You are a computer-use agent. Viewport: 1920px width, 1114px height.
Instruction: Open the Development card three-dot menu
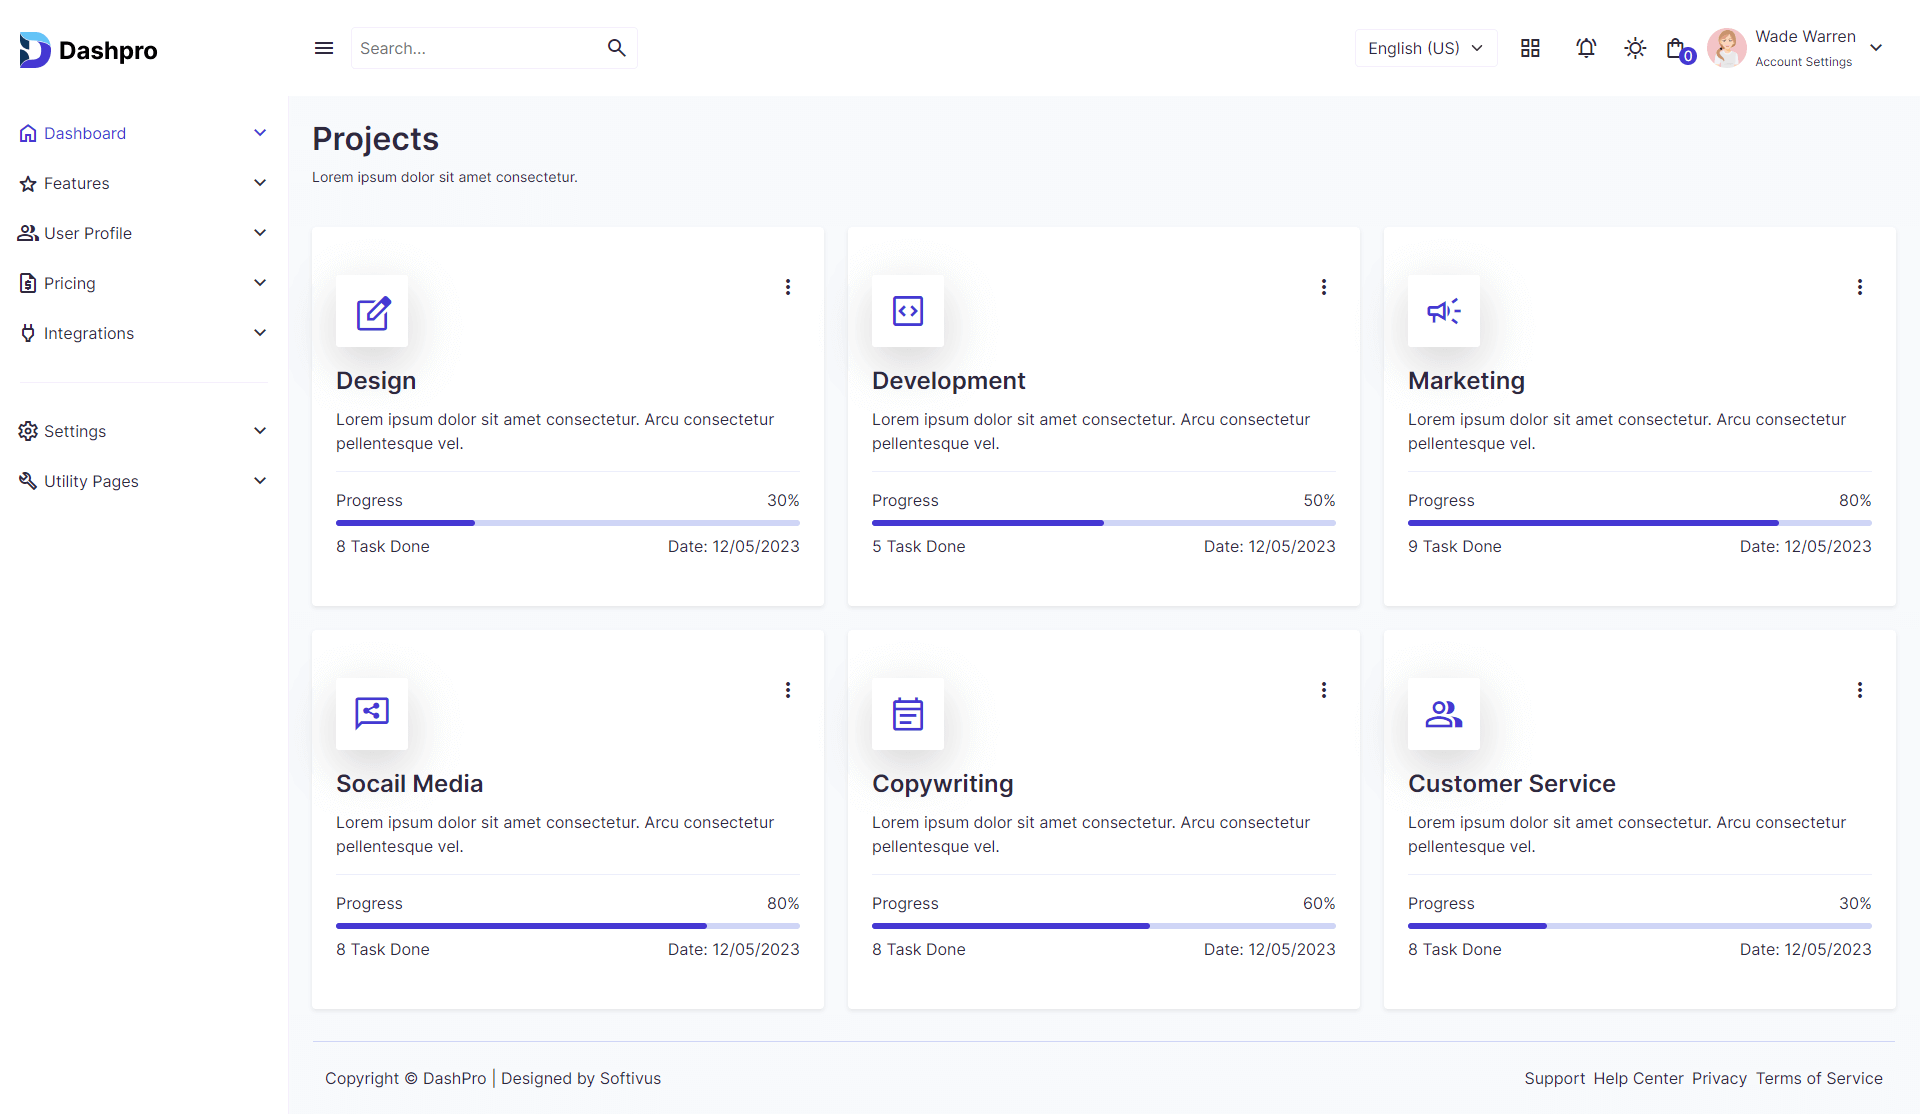click(1324, 287)
